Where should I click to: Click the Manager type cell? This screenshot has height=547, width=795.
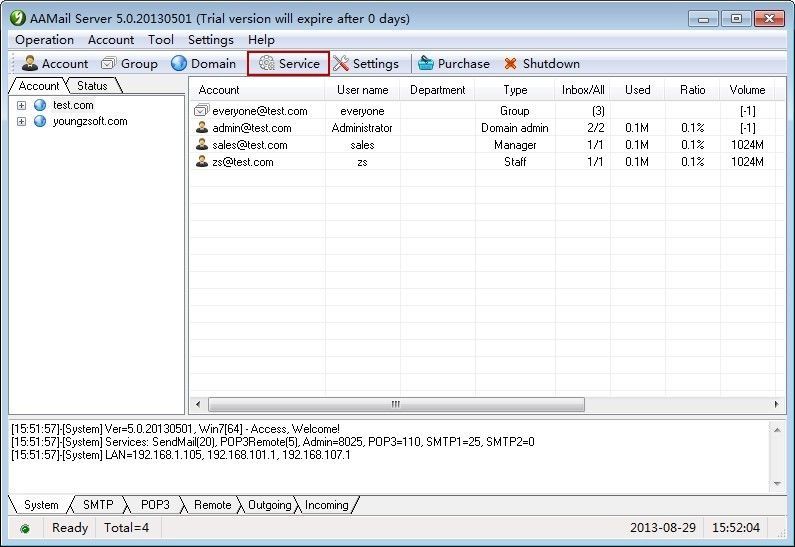tap(515, 145)
